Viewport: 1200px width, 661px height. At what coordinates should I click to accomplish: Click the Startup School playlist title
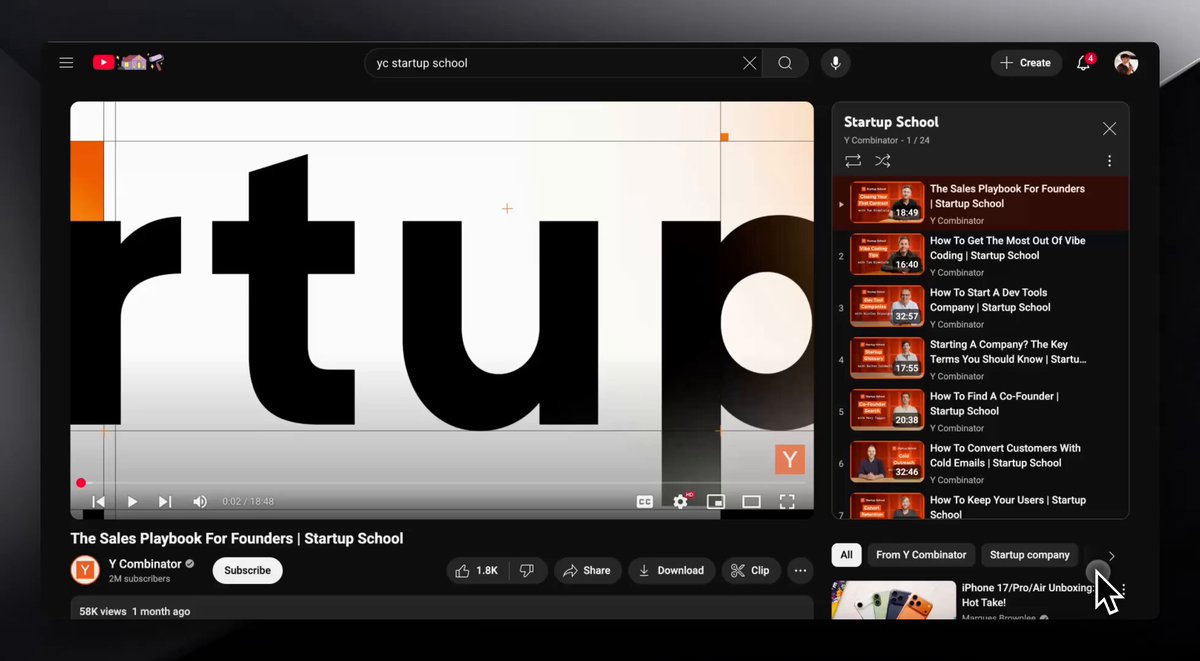pos(891,122)
